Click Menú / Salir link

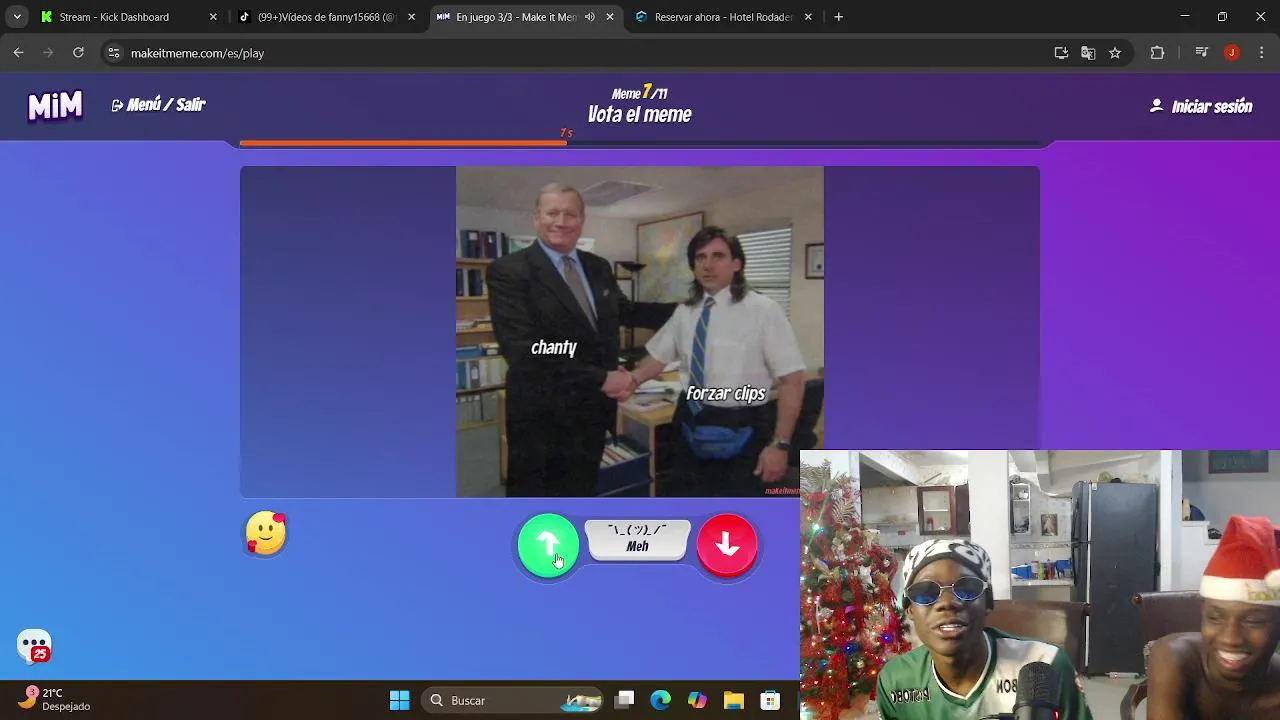(x=158, y=105)
